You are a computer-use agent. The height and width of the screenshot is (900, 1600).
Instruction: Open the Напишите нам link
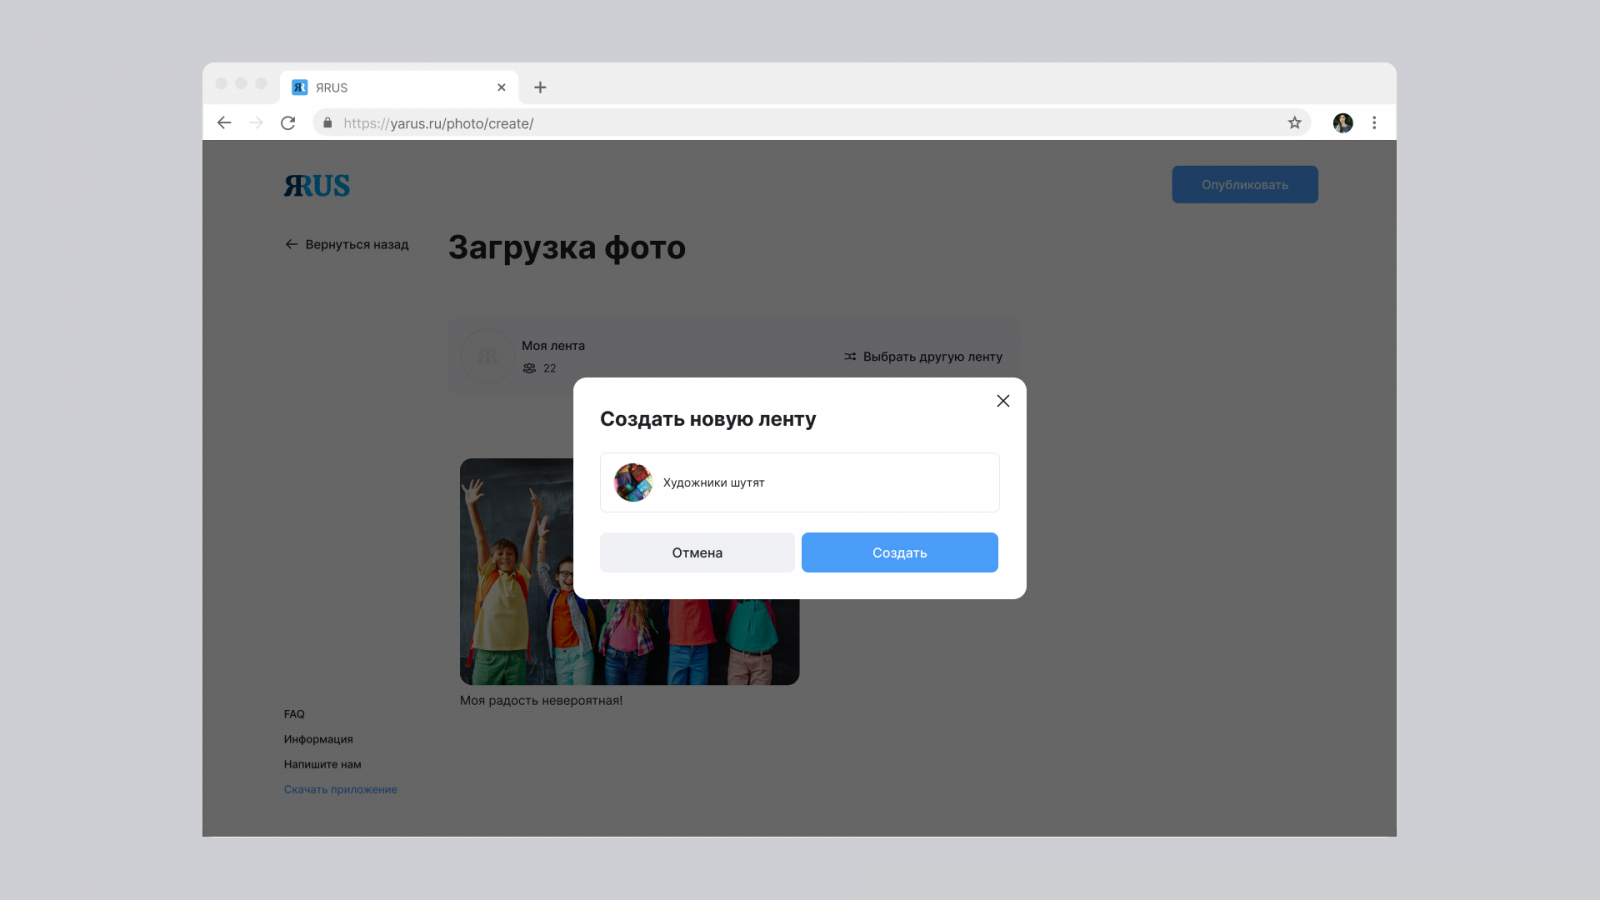pos(323,764)
